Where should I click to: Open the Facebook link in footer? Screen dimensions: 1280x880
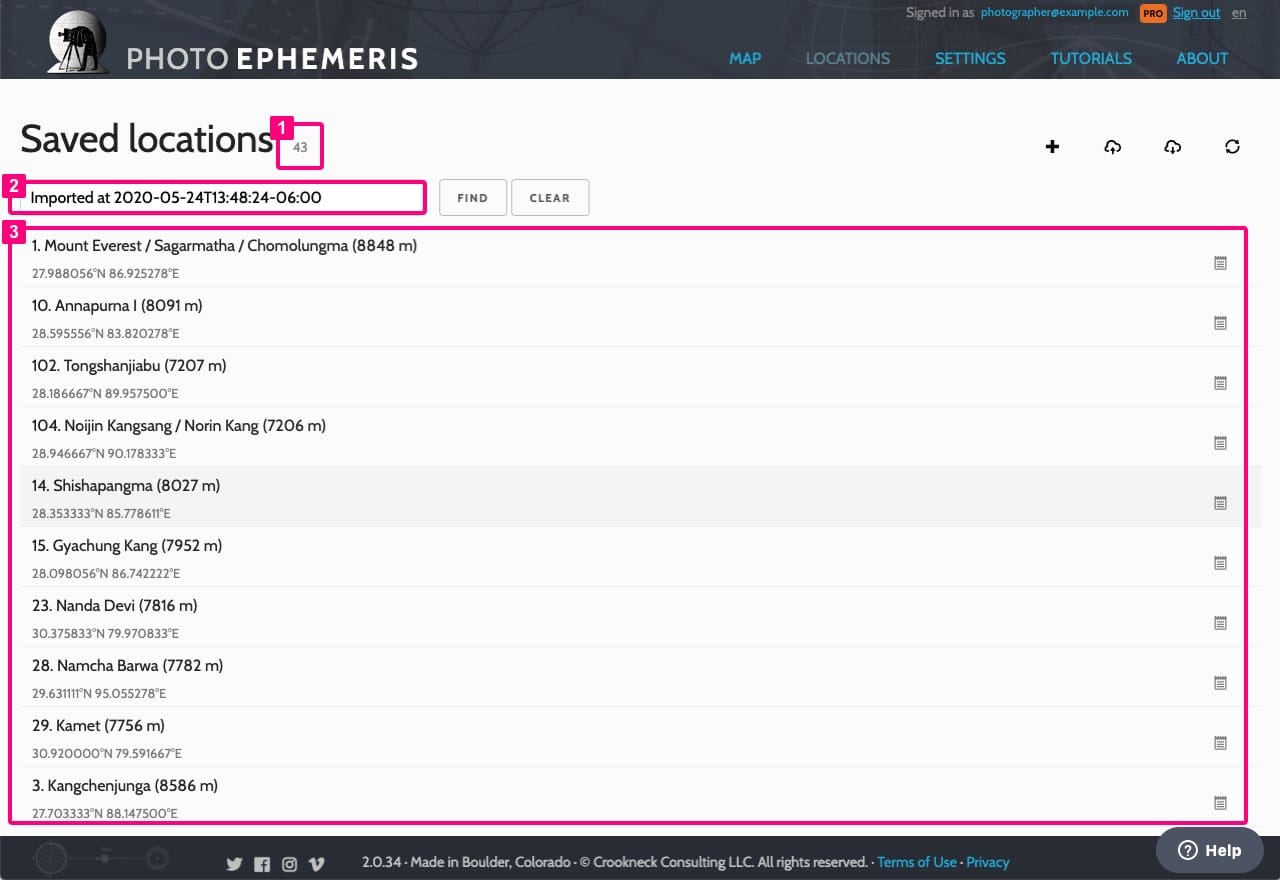tap(262, 864)
